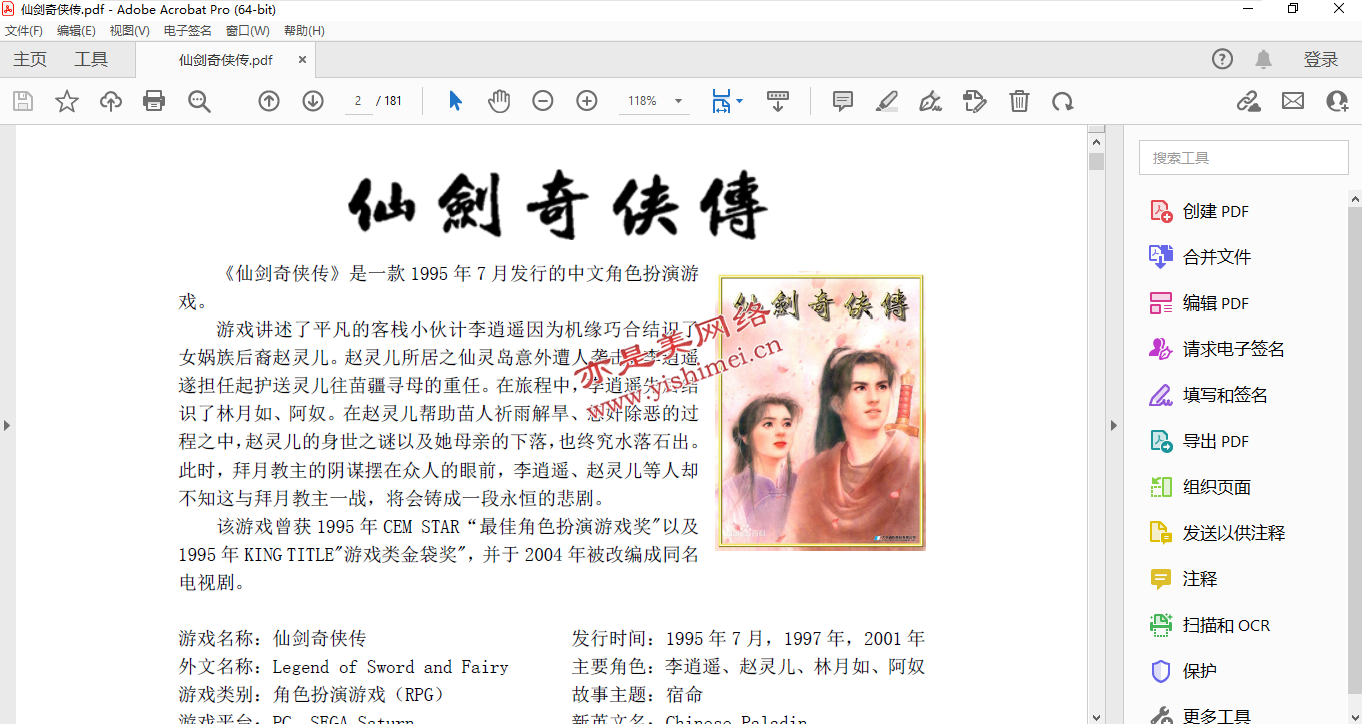Collapse the right tools pane
Screen dimensions: 1362x724
pyautogui.click(x=1115, y=425)
